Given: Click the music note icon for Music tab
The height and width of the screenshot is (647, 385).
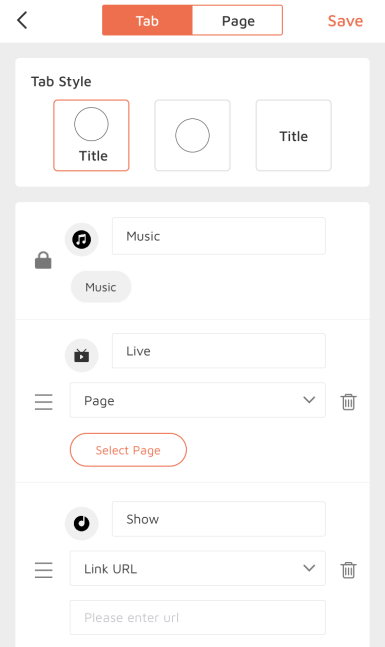Looking at the screenshot, I should point(82,239).
